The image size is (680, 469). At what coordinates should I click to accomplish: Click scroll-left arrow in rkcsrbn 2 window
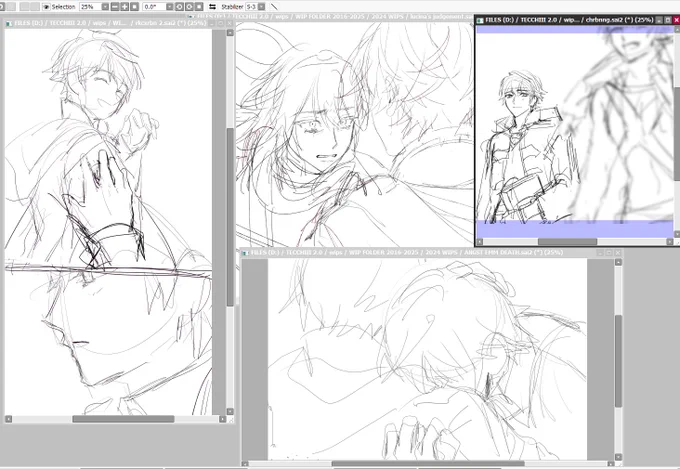click(8, 419)
